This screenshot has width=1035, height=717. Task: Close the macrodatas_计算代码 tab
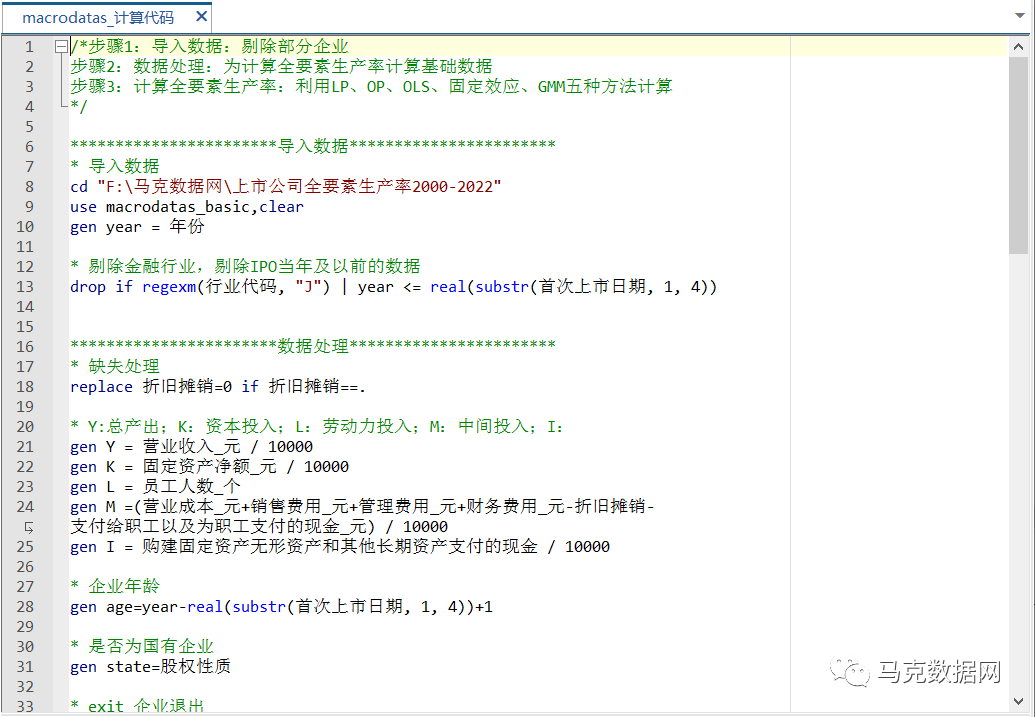coord(201,17)
